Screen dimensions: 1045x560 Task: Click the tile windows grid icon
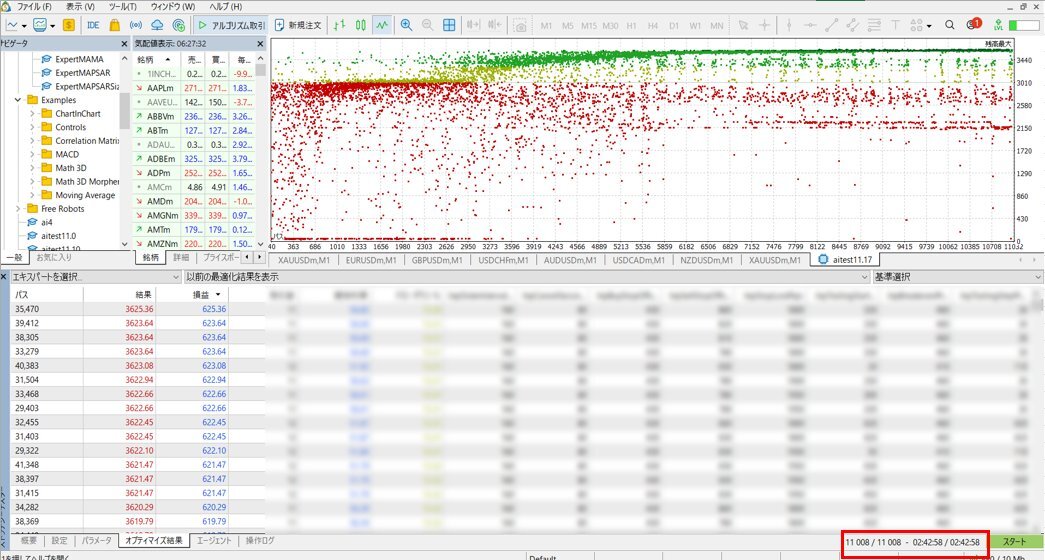(449, 24)
